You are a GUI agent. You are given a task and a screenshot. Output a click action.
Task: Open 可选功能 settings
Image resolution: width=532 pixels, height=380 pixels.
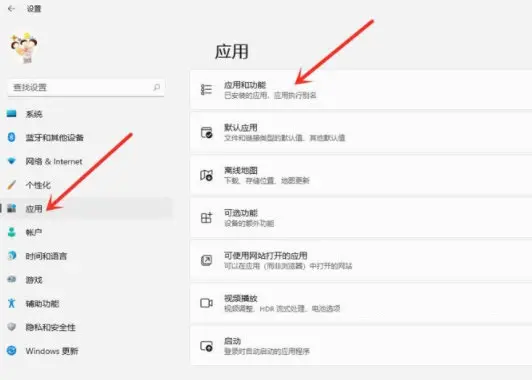pyautogui.click(x=361, y=218)
